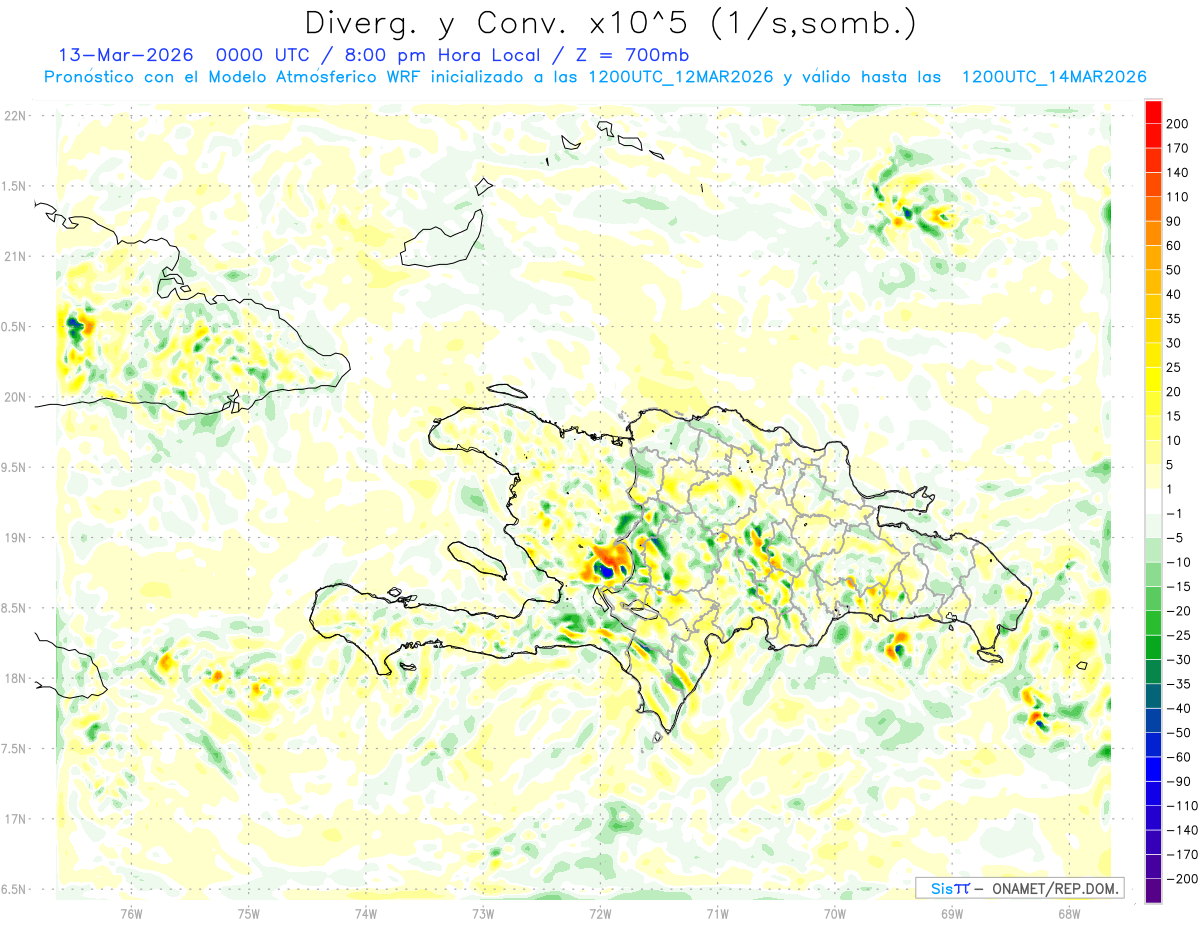Screen dimensions: 1200x927
Task: Click the "70W" longitude label
Action: pos(835,913)
